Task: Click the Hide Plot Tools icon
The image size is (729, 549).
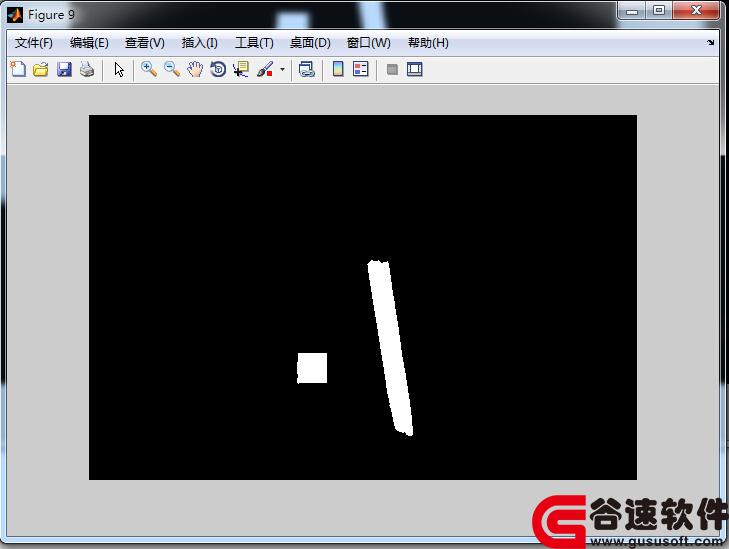Action: (x=392, y=69)
